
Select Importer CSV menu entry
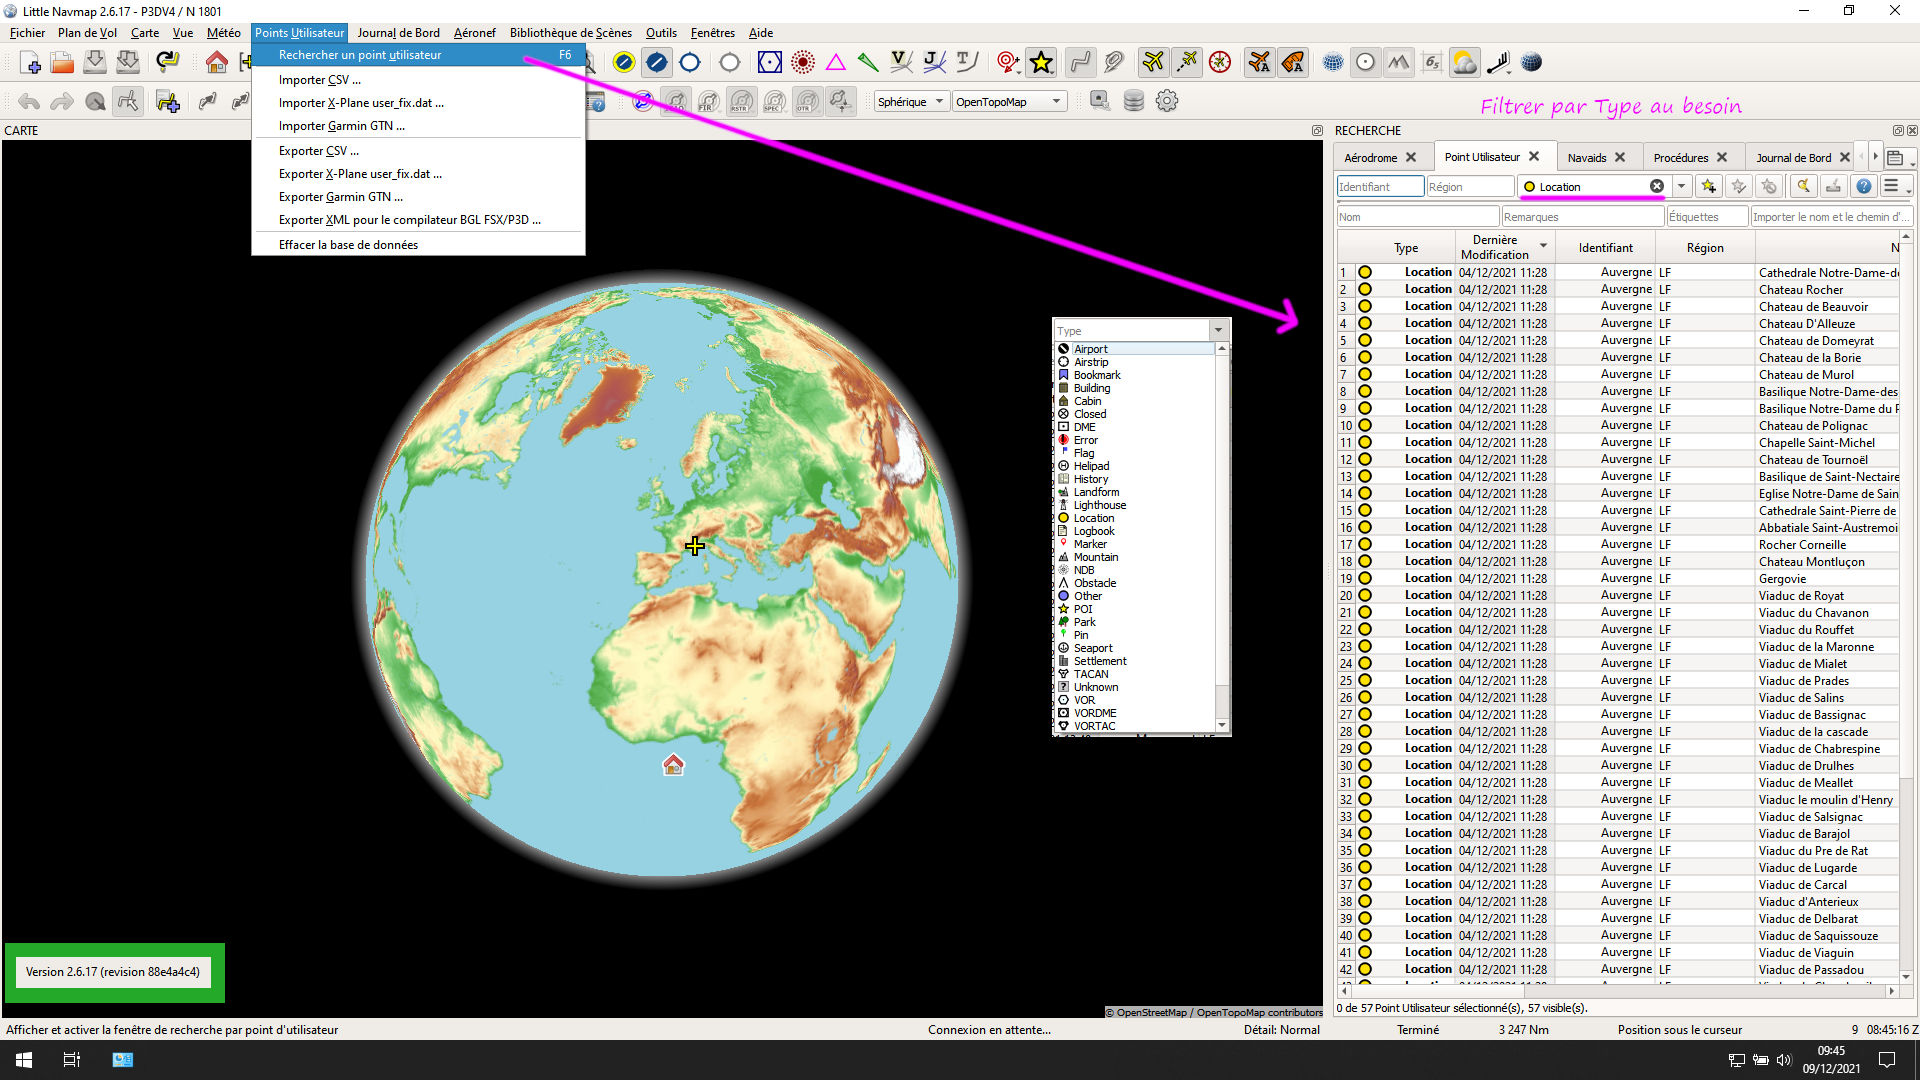click(x=319, y=80)
